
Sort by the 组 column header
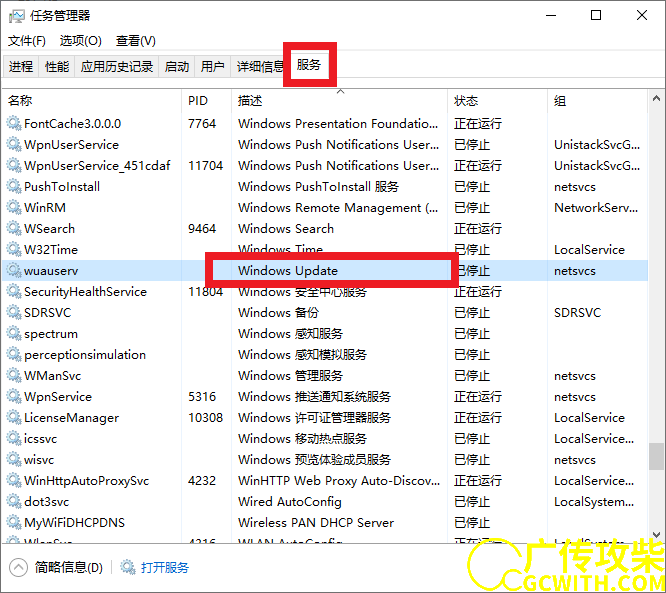(x=597, y=101)
